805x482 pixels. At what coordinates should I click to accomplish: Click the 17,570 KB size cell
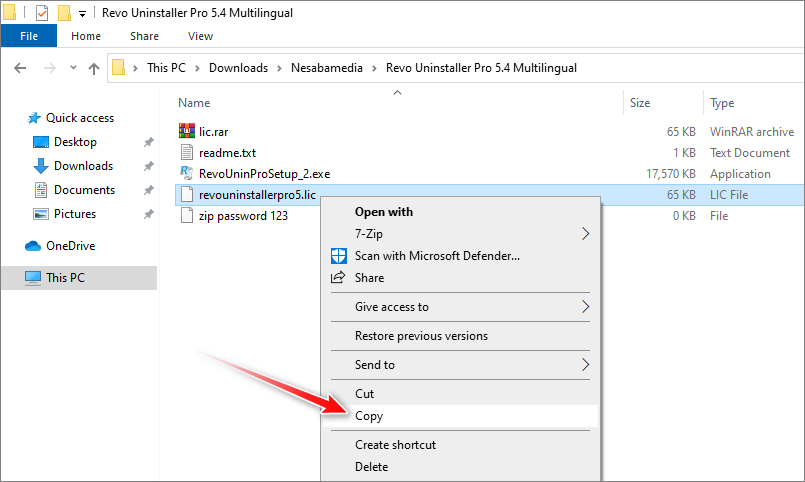tap(670, 174)
